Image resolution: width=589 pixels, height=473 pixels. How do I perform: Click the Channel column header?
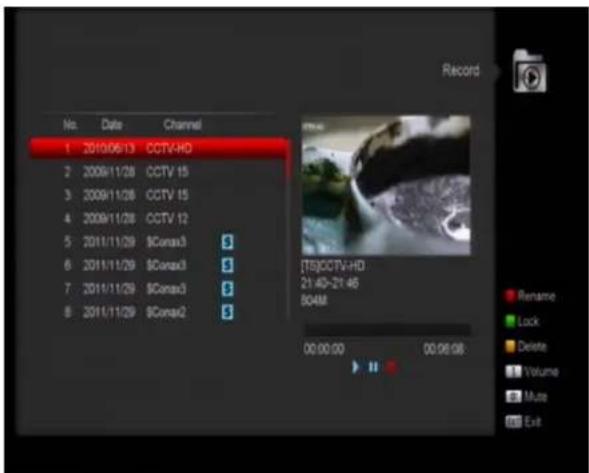click(183, 124)
